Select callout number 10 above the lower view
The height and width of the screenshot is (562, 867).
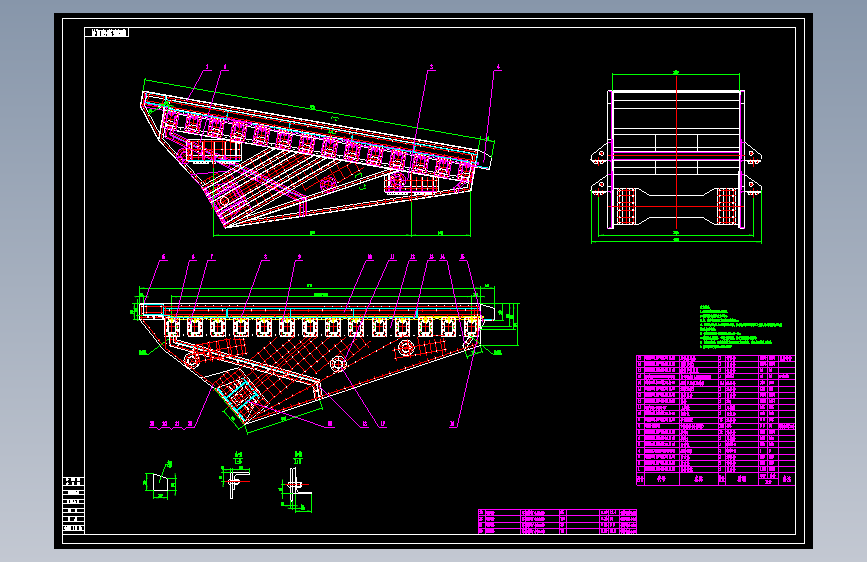(370, 257)
